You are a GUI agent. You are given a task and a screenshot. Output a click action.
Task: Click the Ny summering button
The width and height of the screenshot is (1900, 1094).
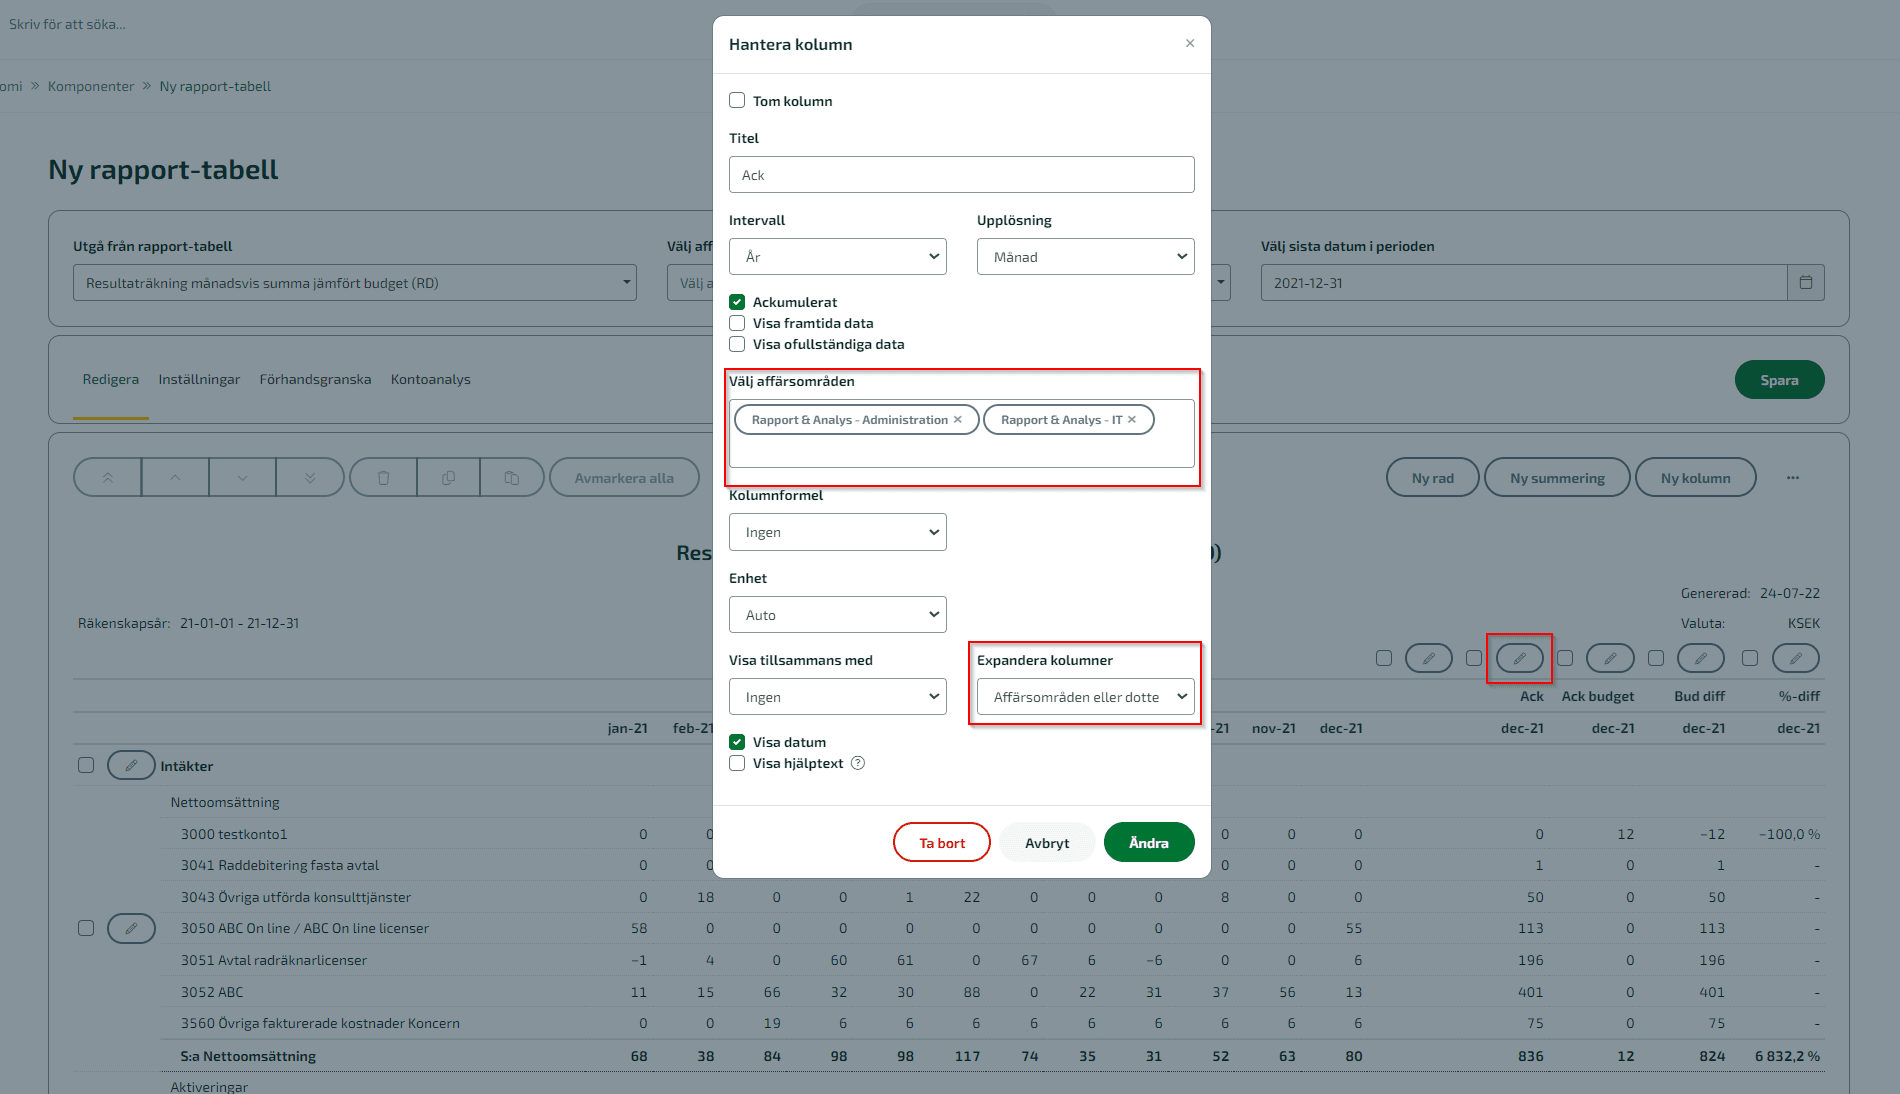point(1557,478)
